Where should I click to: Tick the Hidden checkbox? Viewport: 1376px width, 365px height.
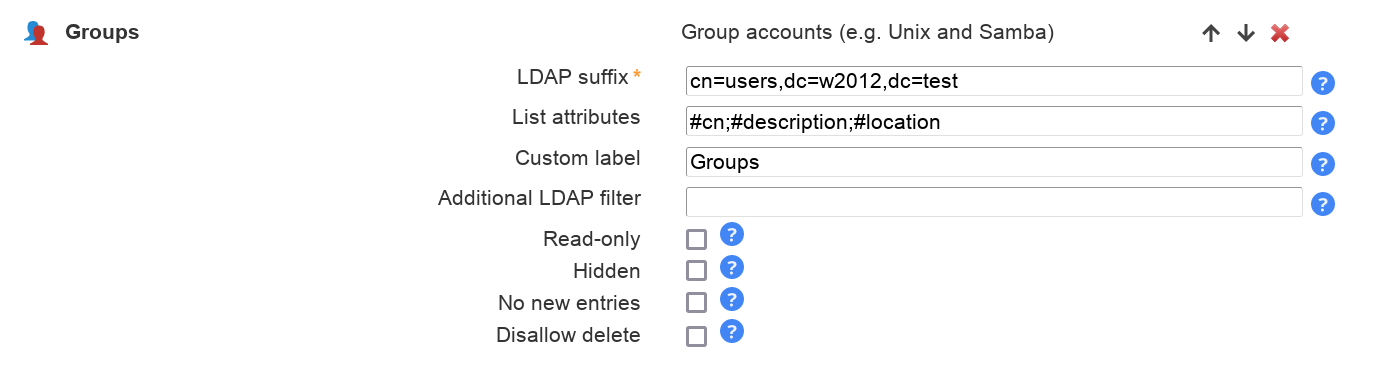coord(696,271)
